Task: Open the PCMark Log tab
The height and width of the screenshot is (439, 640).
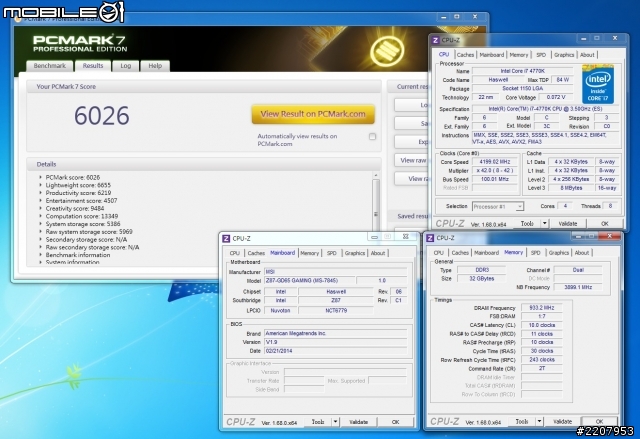Action: pos(125,66)
